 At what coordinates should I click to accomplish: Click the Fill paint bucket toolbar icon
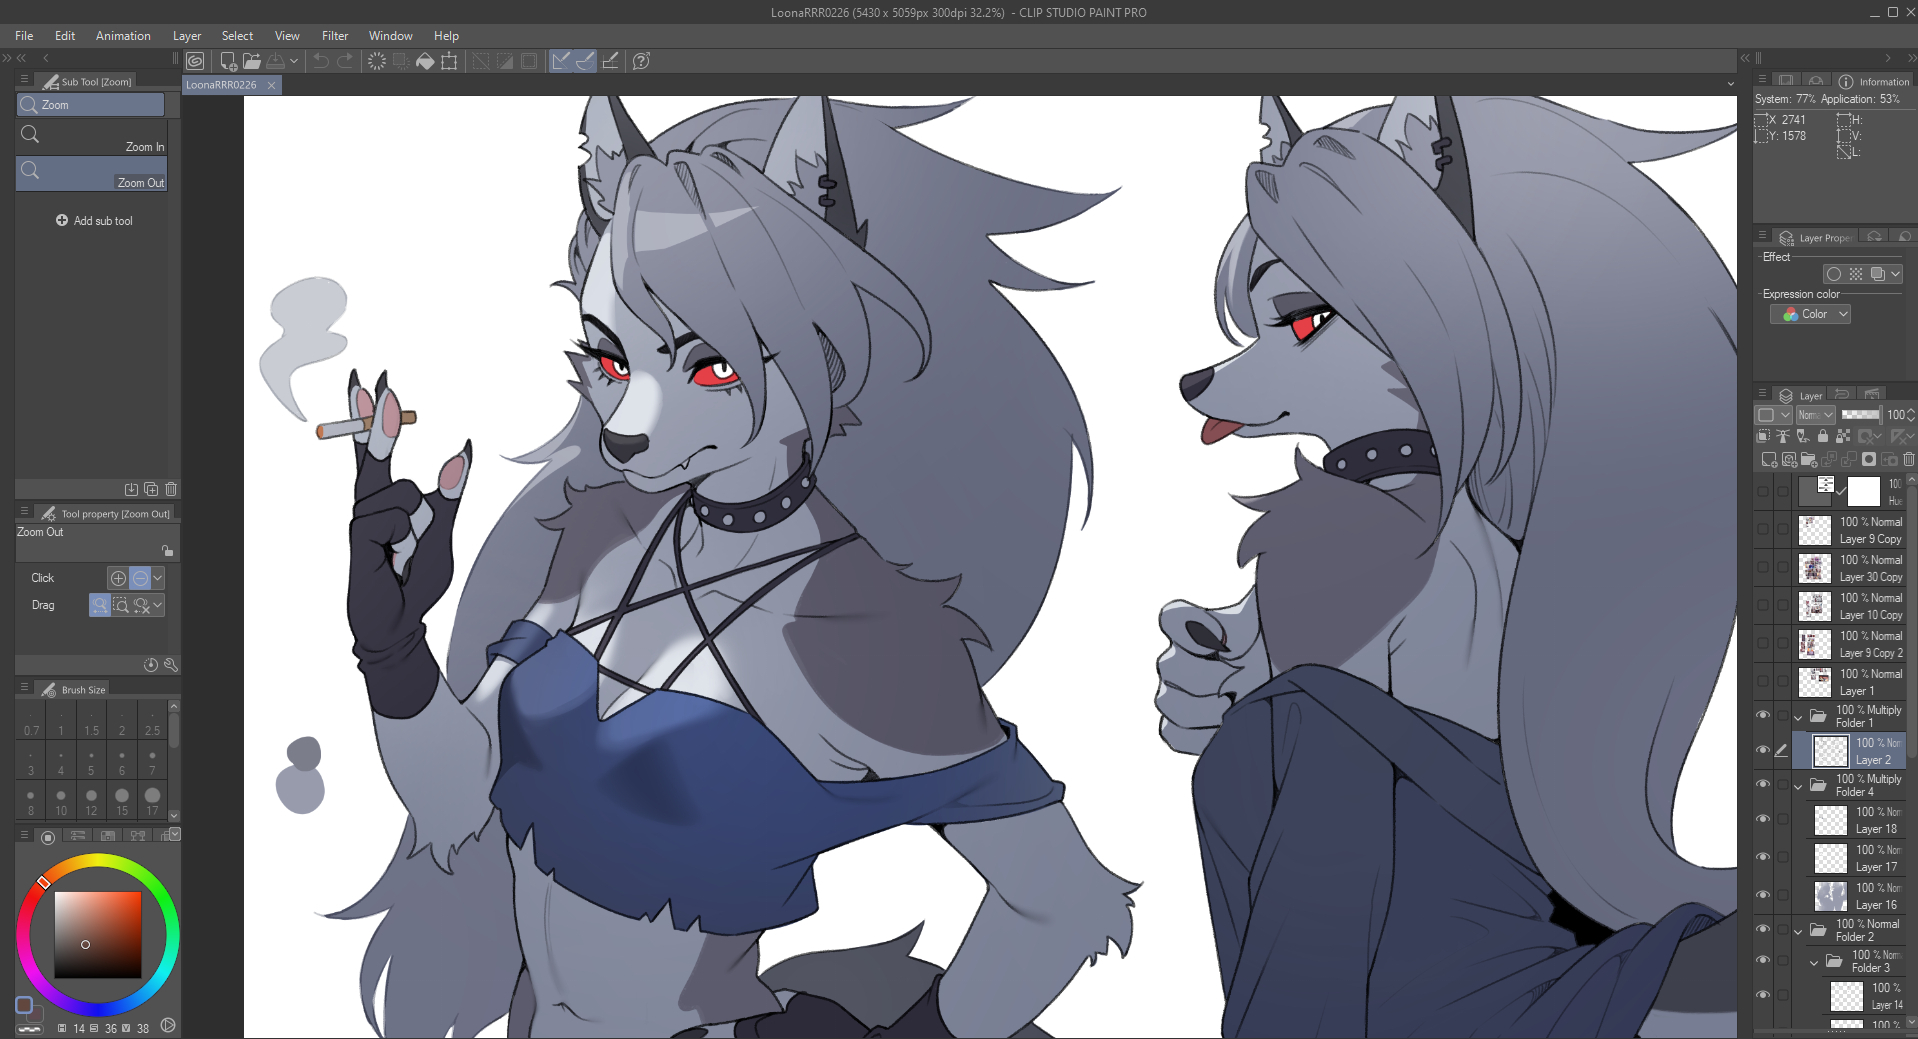click(425, 61)
